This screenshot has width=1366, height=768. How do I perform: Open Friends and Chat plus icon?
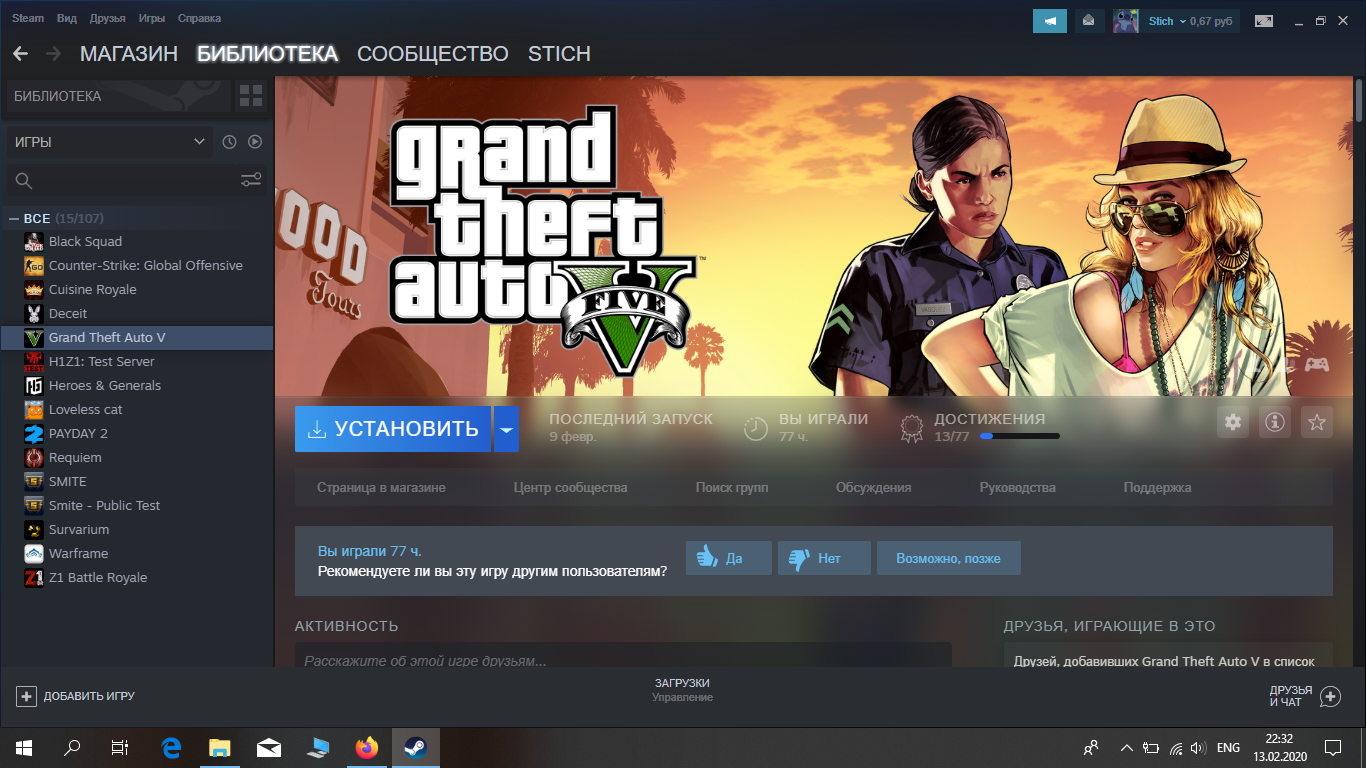coord(1330,696)
